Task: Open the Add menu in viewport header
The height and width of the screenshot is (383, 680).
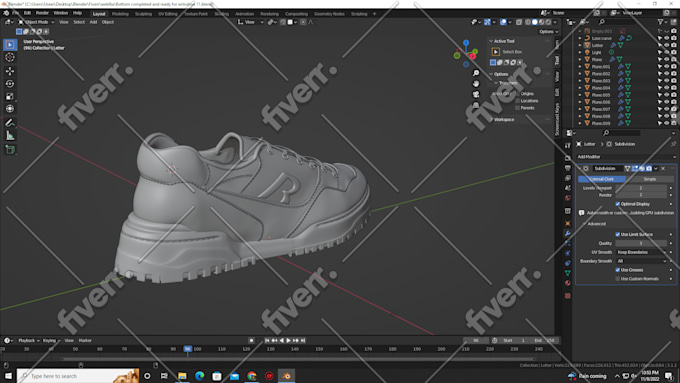Action: (93, 22)
